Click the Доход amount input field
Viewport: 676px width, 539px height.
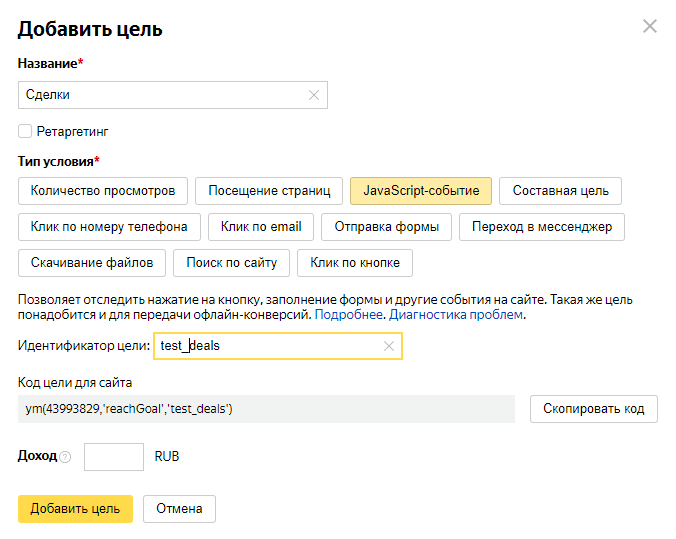[114, 457]
